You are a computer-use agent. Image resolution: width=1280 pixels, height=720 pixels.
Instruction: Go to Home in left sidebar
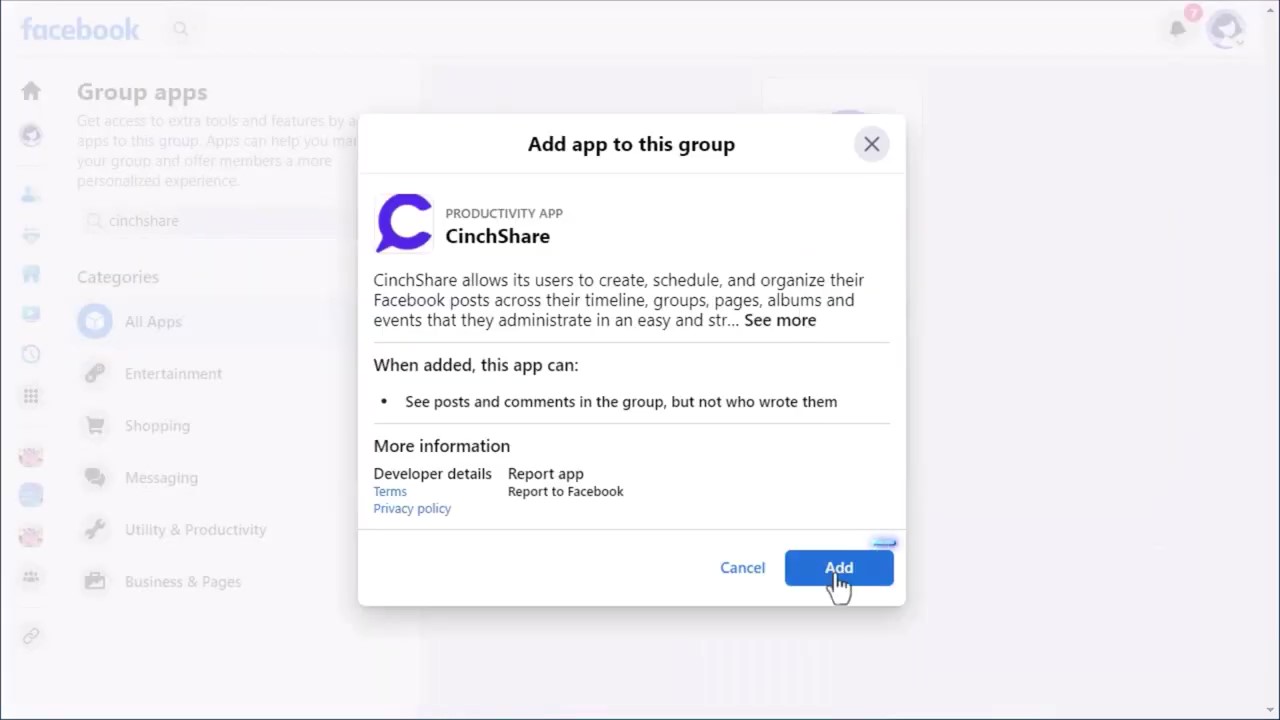pos(31,91)
